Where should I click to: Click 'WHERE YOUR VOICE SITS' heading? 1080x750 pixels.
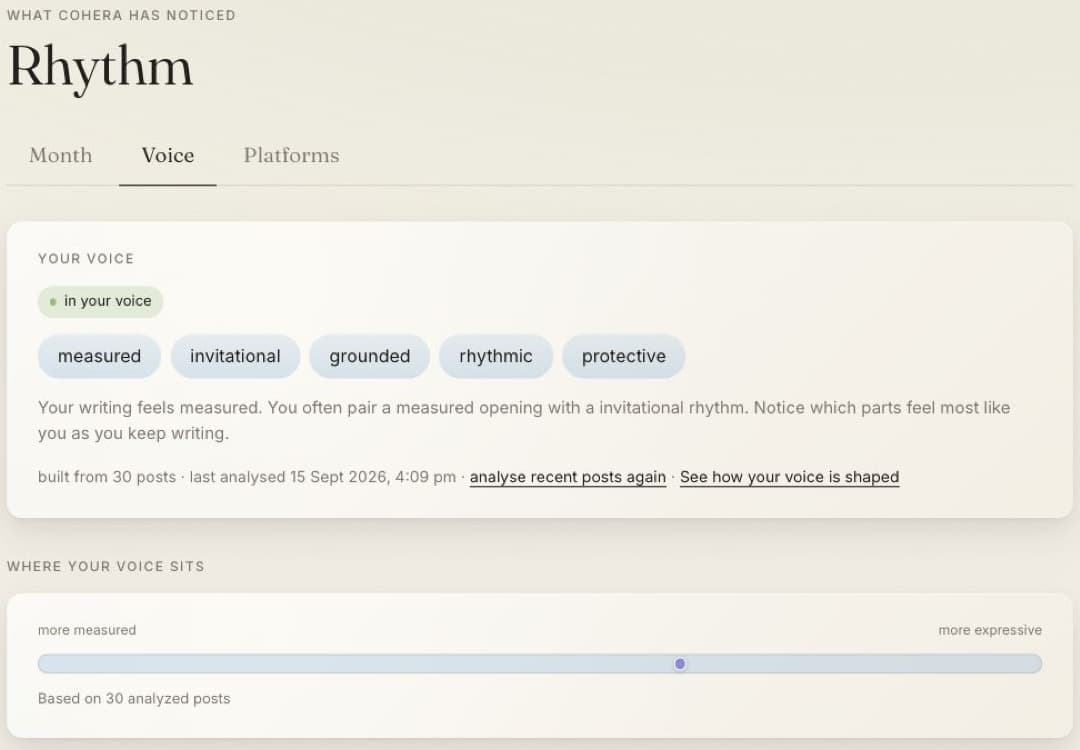click(105, 566)
